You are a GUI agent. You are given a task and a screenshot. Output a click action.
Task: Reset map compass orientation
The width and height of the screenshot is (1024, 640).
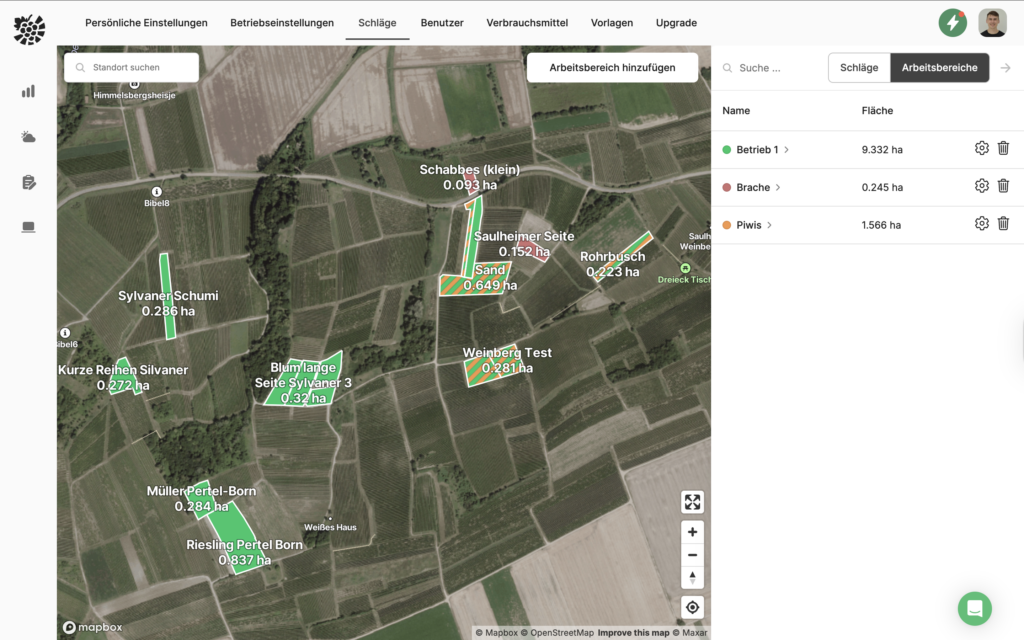pyautogui.click(x=692, y=577)
